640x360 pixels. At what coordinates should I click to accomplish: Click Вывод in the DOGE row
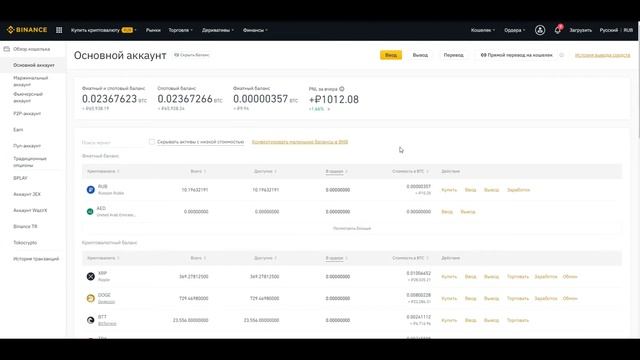(491, 298)
